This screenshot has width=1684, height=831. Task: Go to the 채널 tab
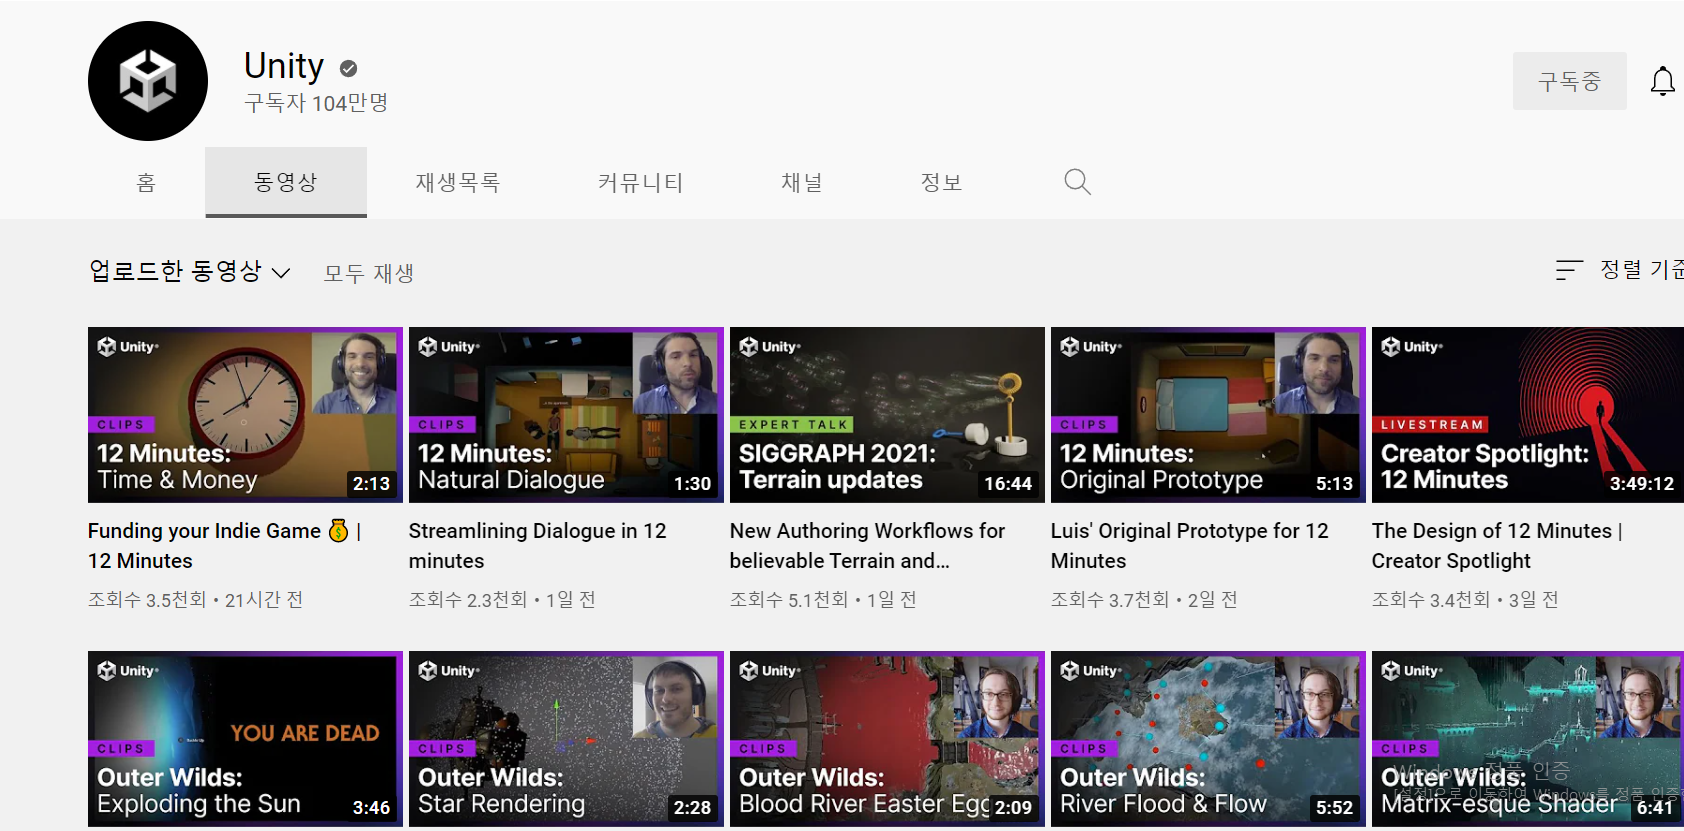802,182
